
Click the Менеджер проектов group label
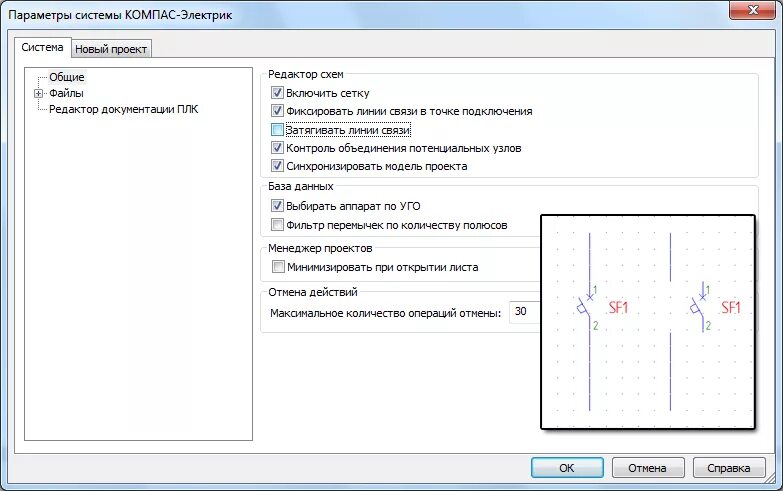[x=320, y=248]
